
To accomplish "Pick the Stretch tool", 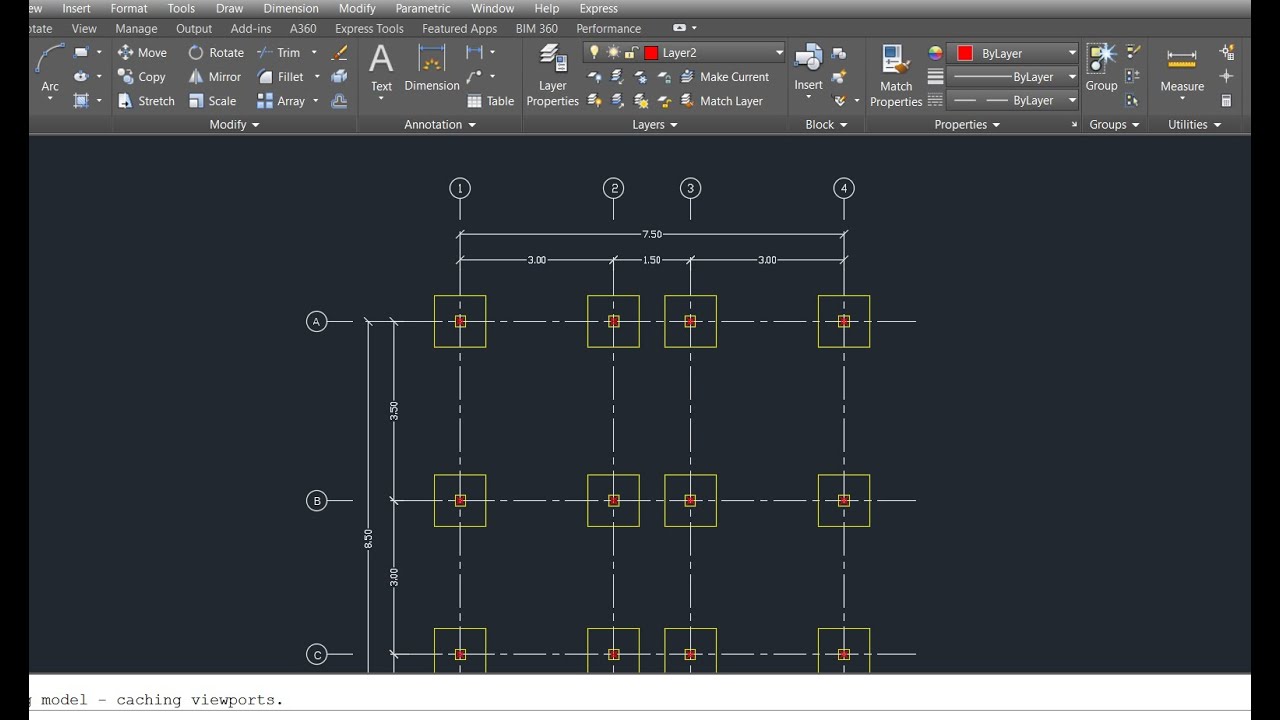I will pos(146,101).
